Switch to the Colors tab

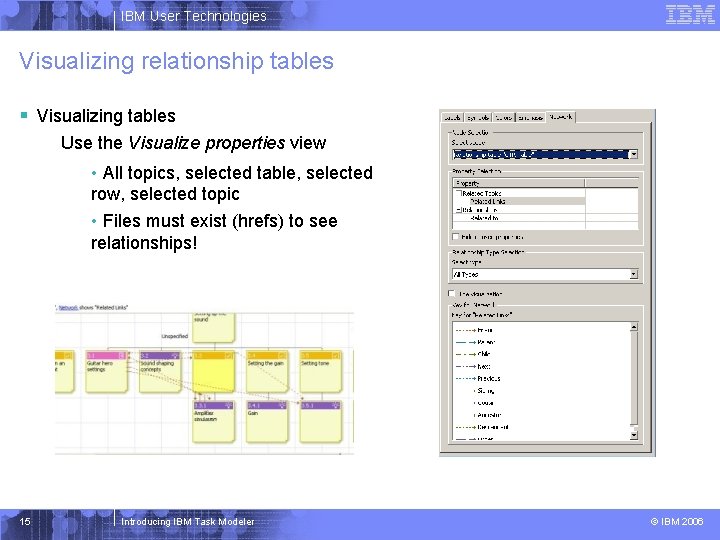[504, 118]
